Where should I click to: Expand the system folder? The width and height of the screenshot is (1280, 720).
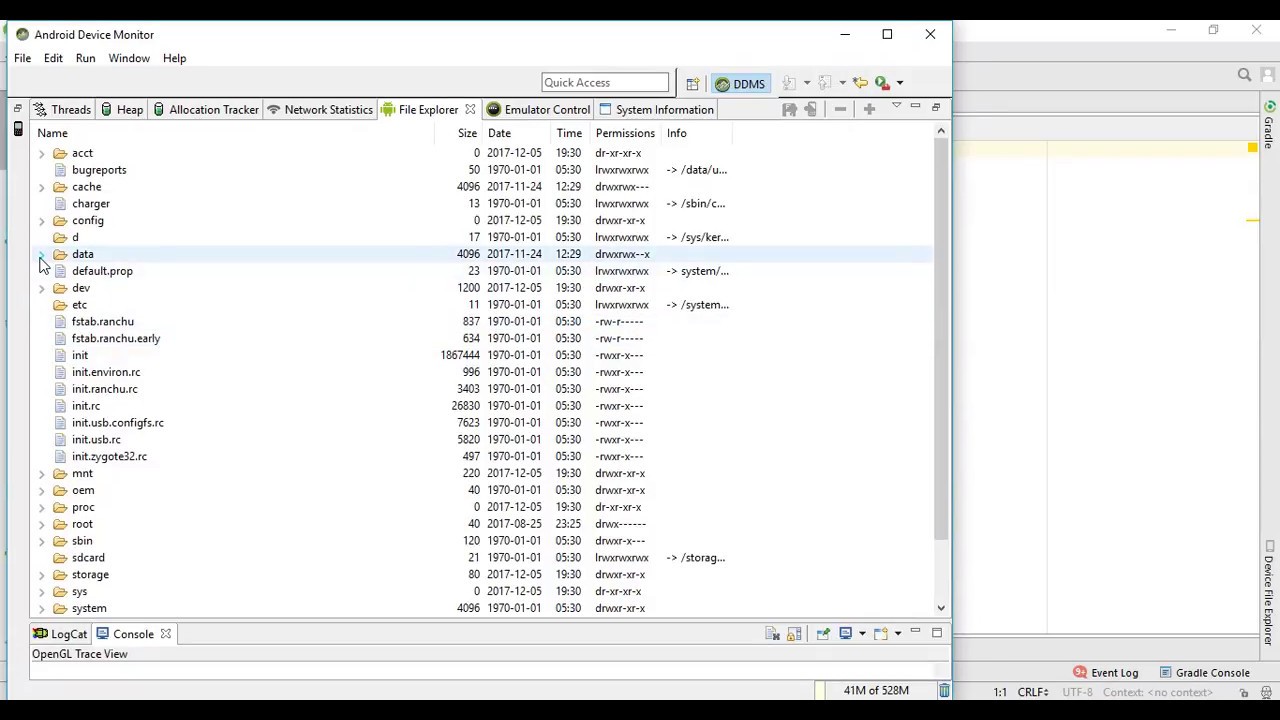(41, 608)
